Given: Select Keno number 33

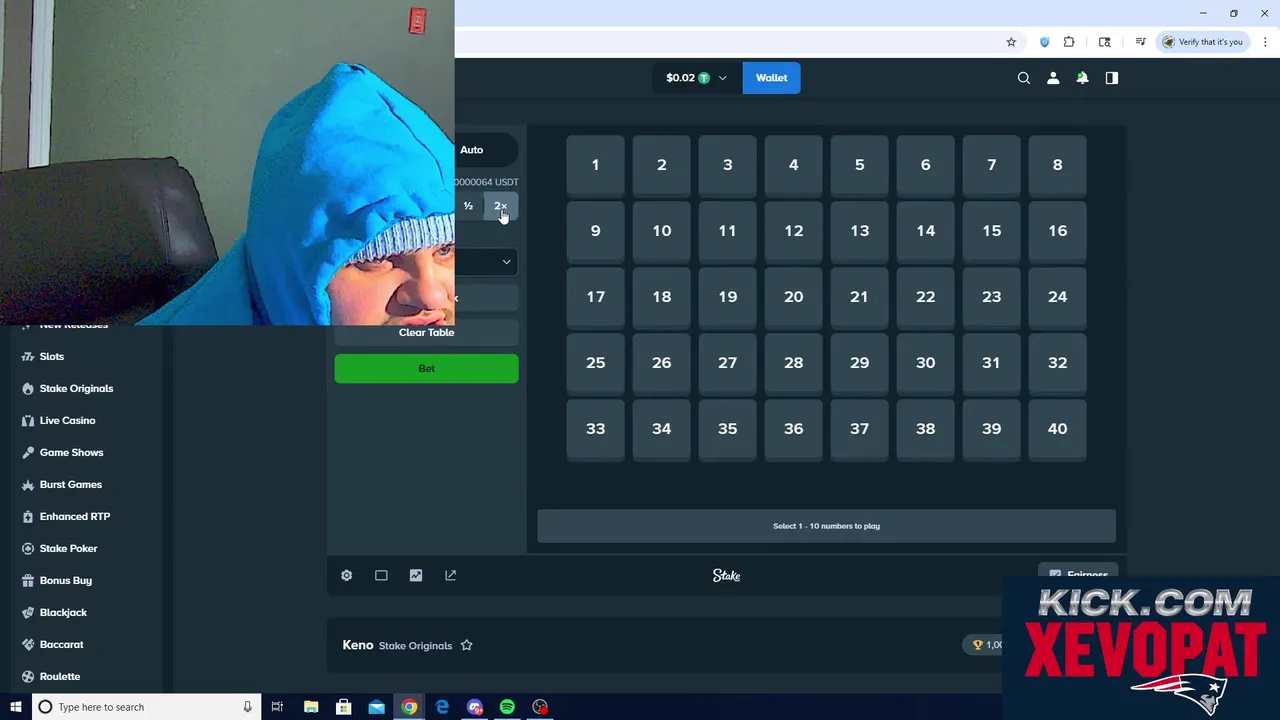Looking at the screenshot, I should click(x=595, y=429).
